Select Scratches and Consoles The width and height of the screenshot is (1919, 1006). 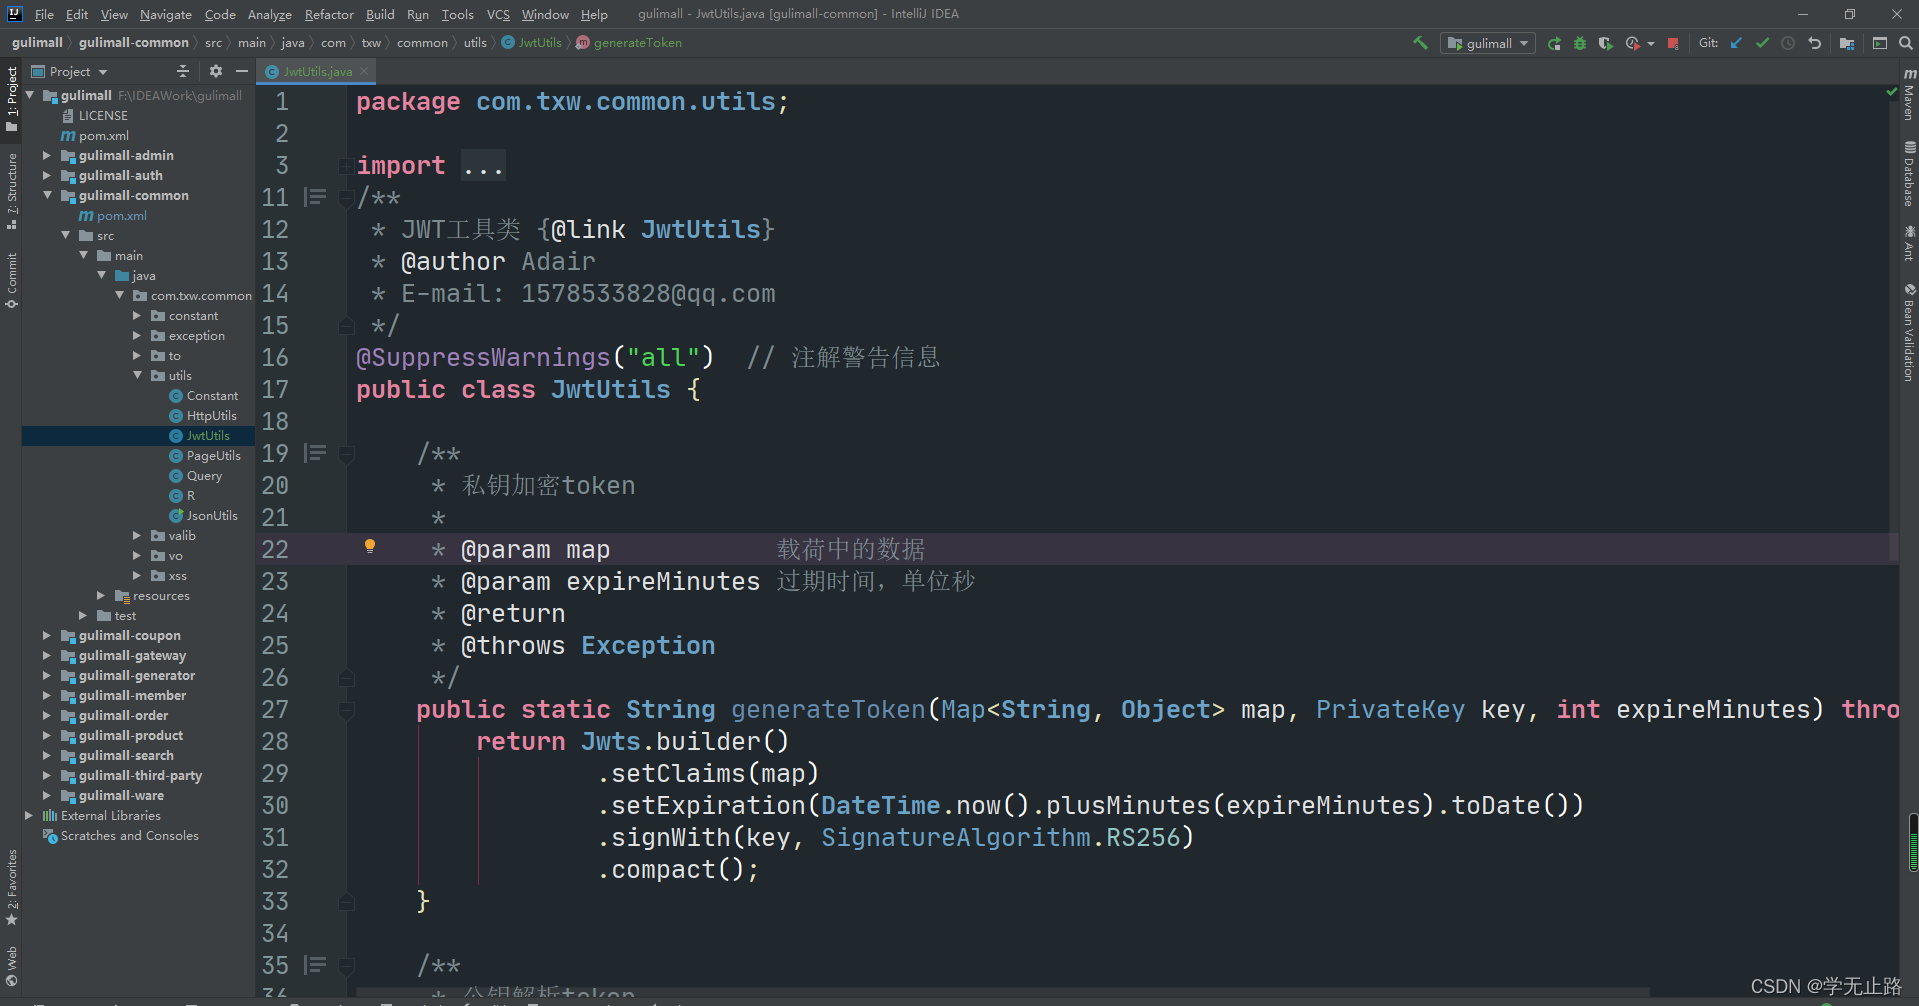[x=129, y=835]
